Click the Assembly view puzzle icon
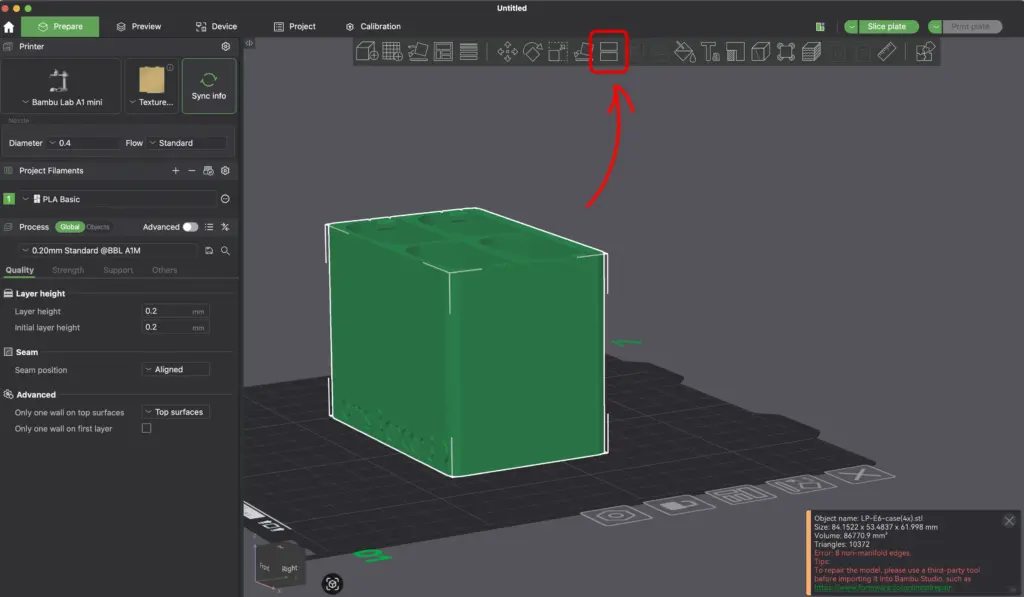The width and height of the screenshot is (1024, 597). [x=926, y=52]
